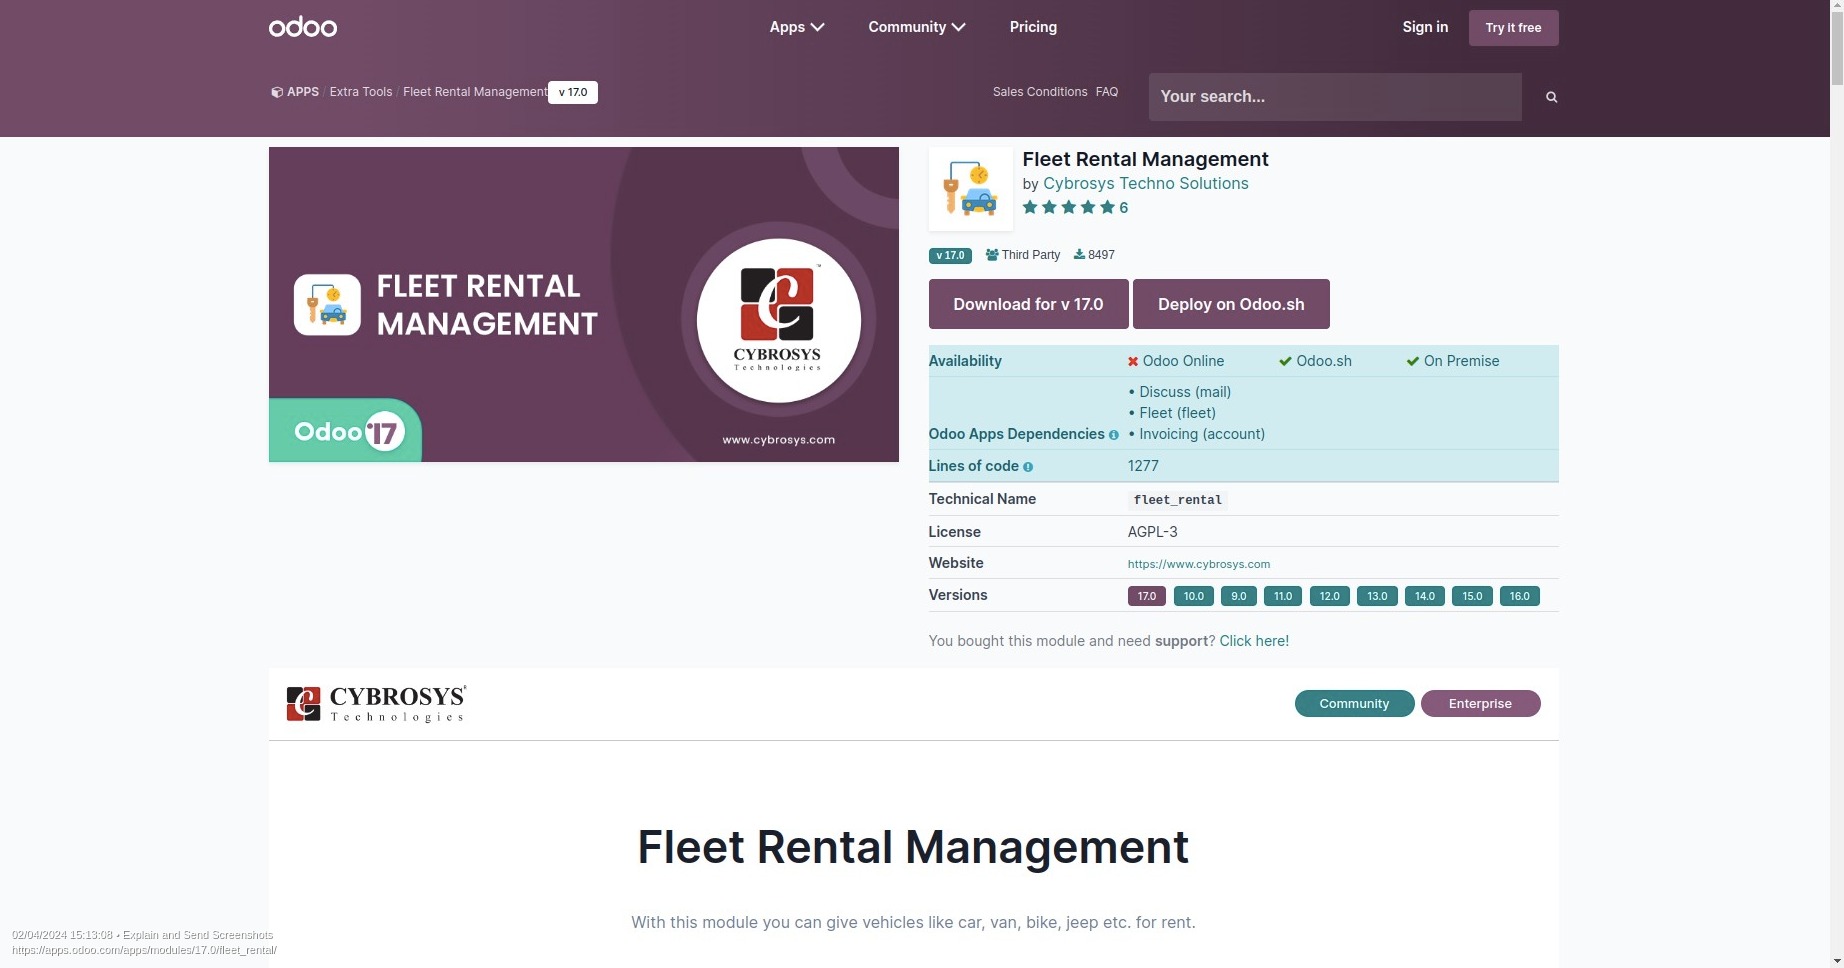Visit https://www.cybrosys.com website link

click(1199, 564)
